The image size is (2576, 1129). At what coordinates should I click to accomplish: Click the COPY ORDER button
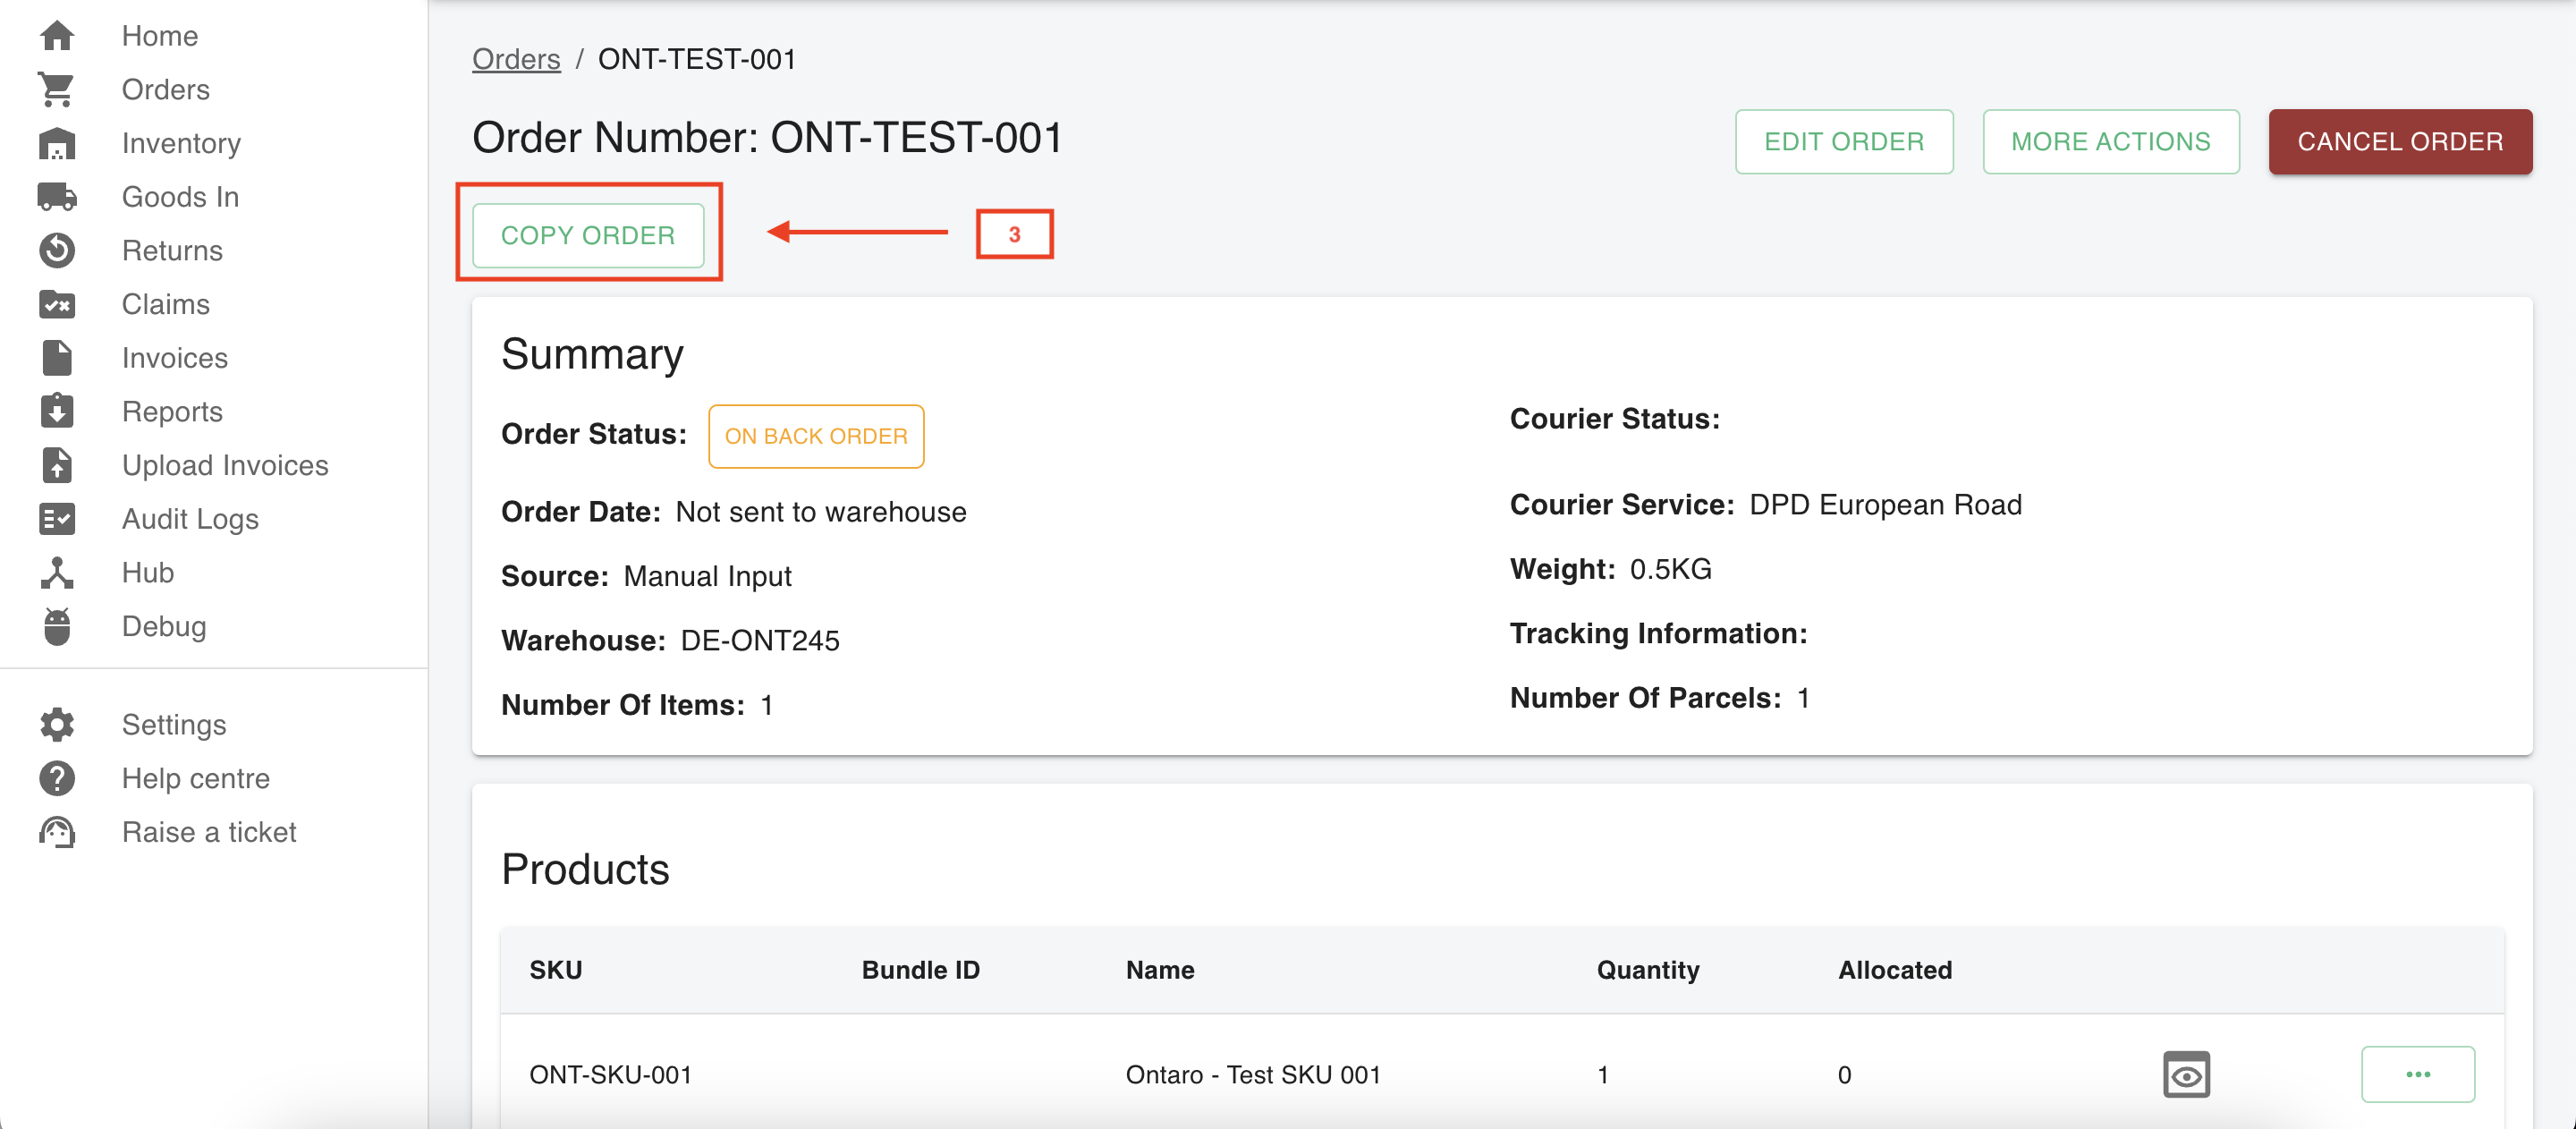click(588, 236)
